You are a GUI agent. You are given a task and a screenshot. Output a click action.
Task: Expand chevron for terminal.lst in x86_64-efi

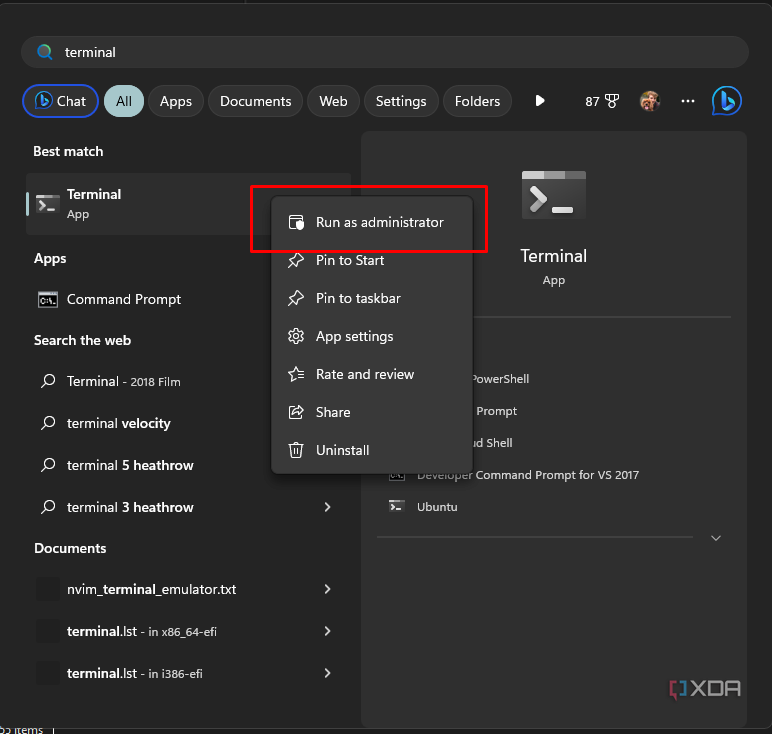[327, 631]
